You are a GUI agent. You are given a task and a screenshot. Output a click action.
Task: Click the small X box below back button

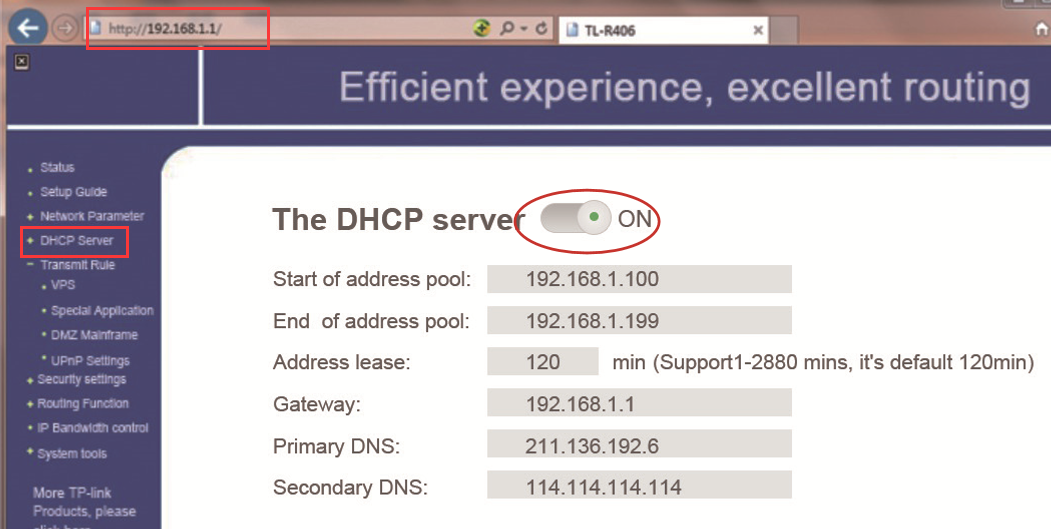(21, 62)
